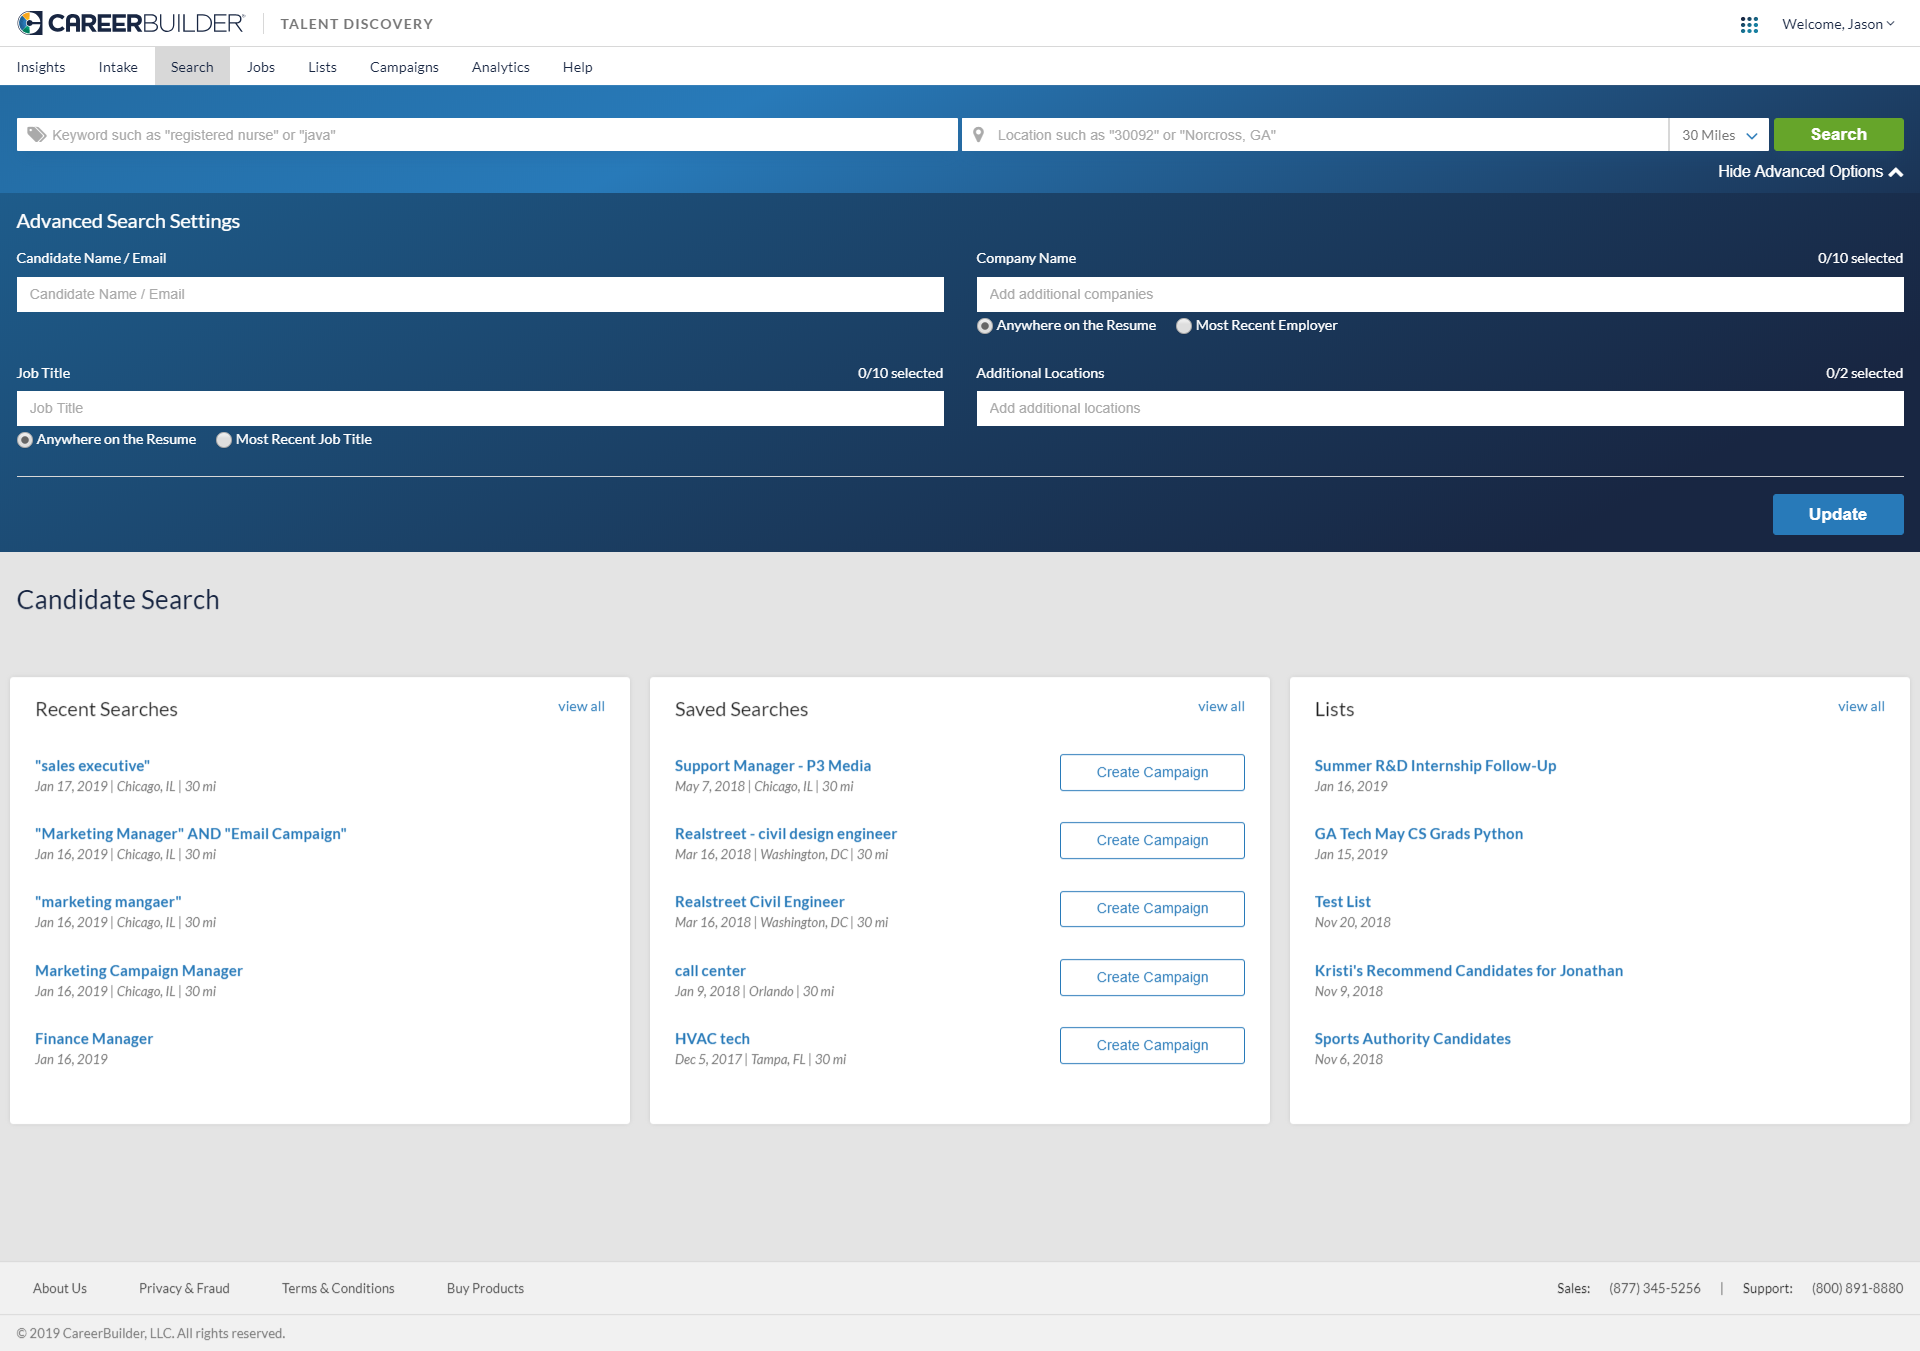
Task: Create Campaign for HVAC tech search
Action: click(x=1152, y=1045)
